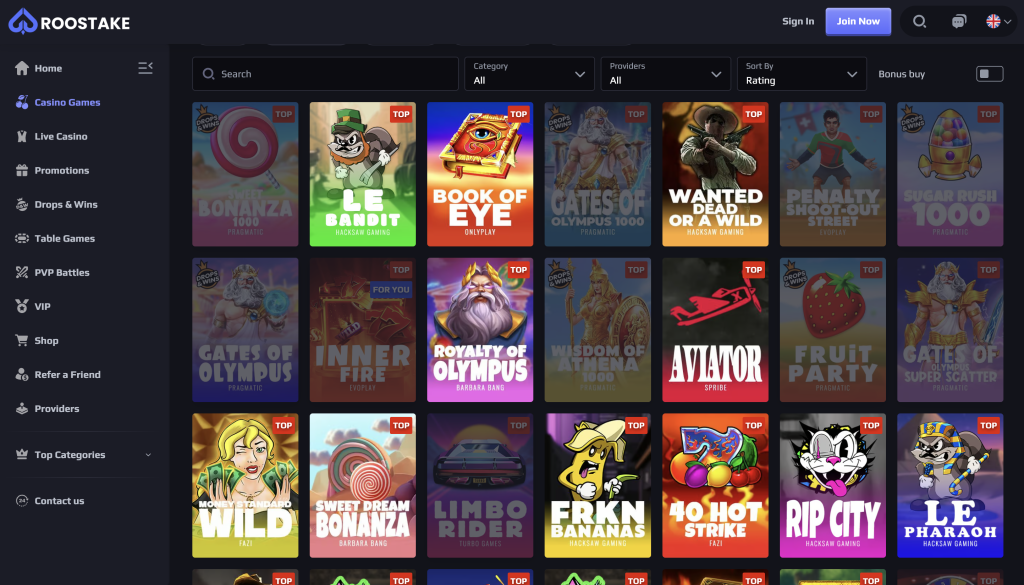This screenshot has width=1024, height=585.
Task: Click the UK flag language selector
Action: click(993, 20)
